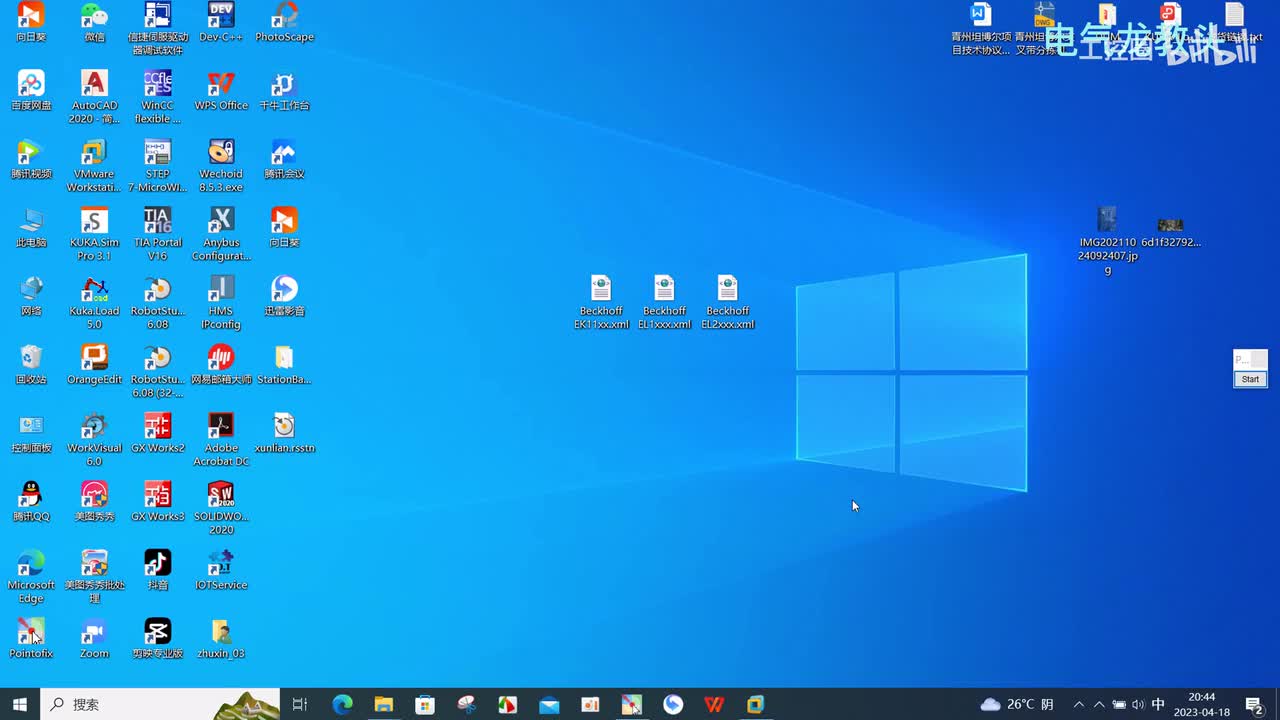Open the PhotoScape desktop shortcut
This screenshot has height=720, width=1280.
point(285,22)
